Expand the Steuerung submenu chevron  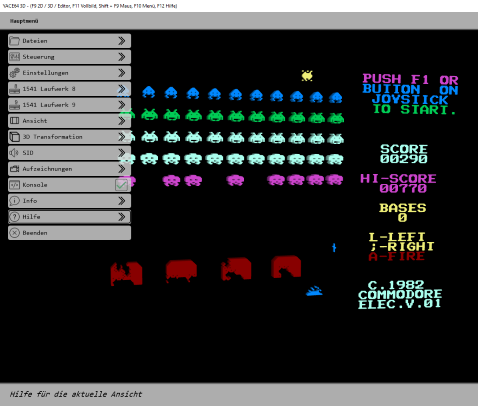click(122, 57)
